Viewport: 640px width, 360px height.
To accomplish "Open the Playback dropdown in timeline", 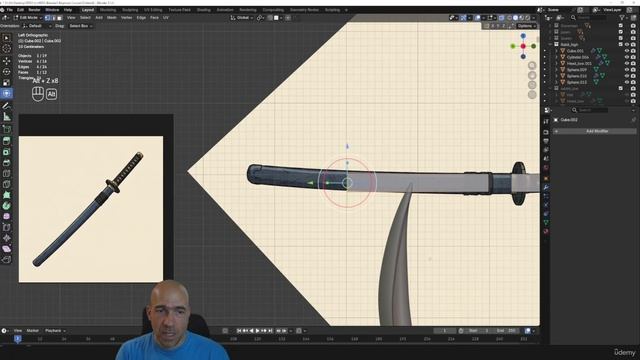I will (55, 331).
